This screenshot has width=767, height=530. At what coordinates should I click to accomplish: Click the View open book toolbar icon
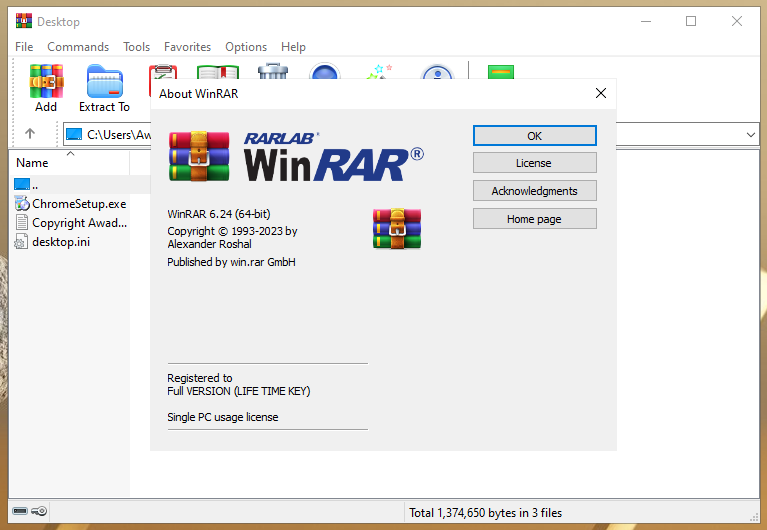[218, 71]
